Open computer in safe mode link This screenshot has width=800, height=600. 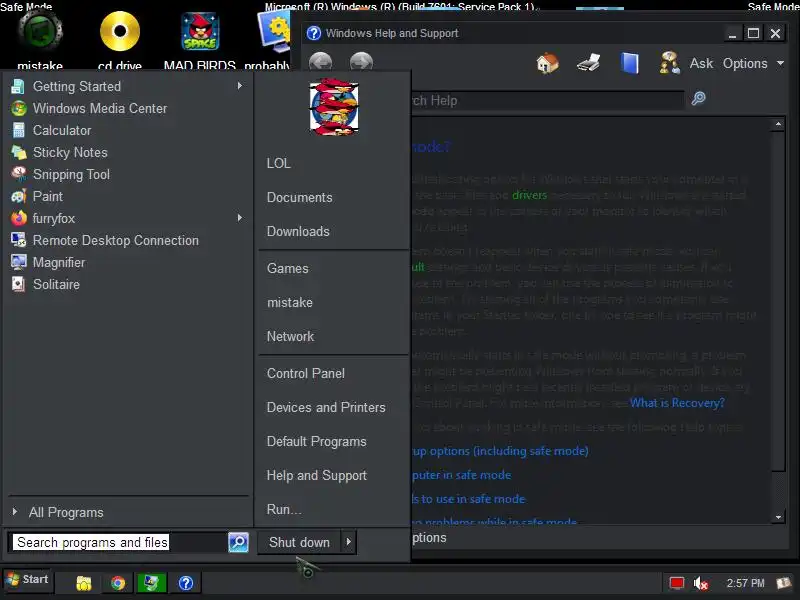click(x=462, y=476)
